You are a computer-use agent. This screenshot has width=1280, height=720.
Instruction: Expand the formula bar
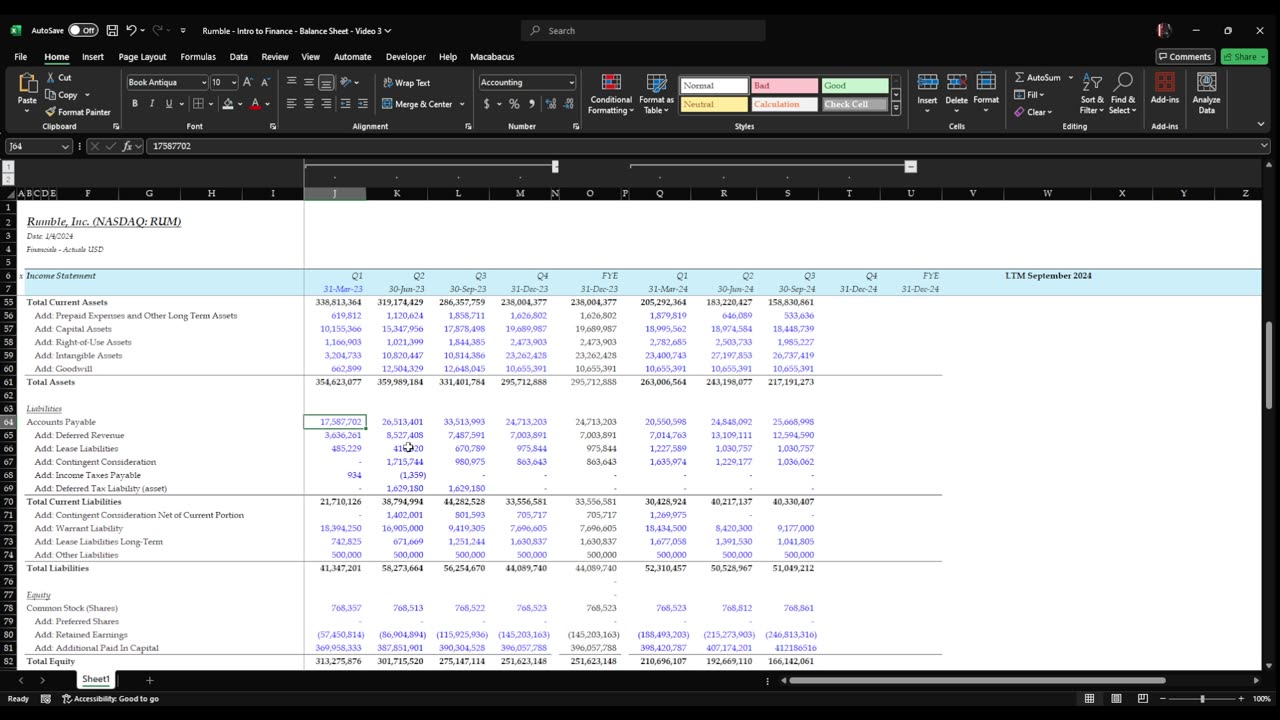[1265, 146]
